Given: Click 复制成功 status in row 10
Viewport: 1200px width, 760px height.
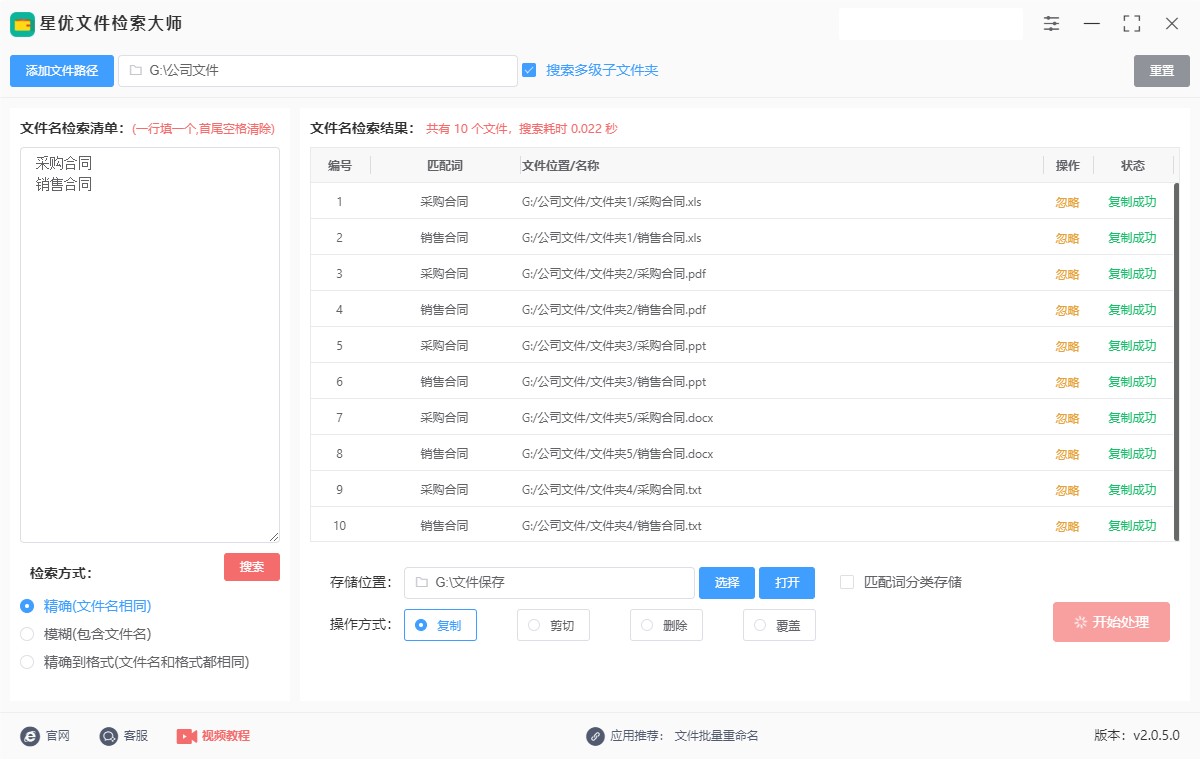Looking at the screenshot, I should pyautogui.click(x=1132, y=526).
